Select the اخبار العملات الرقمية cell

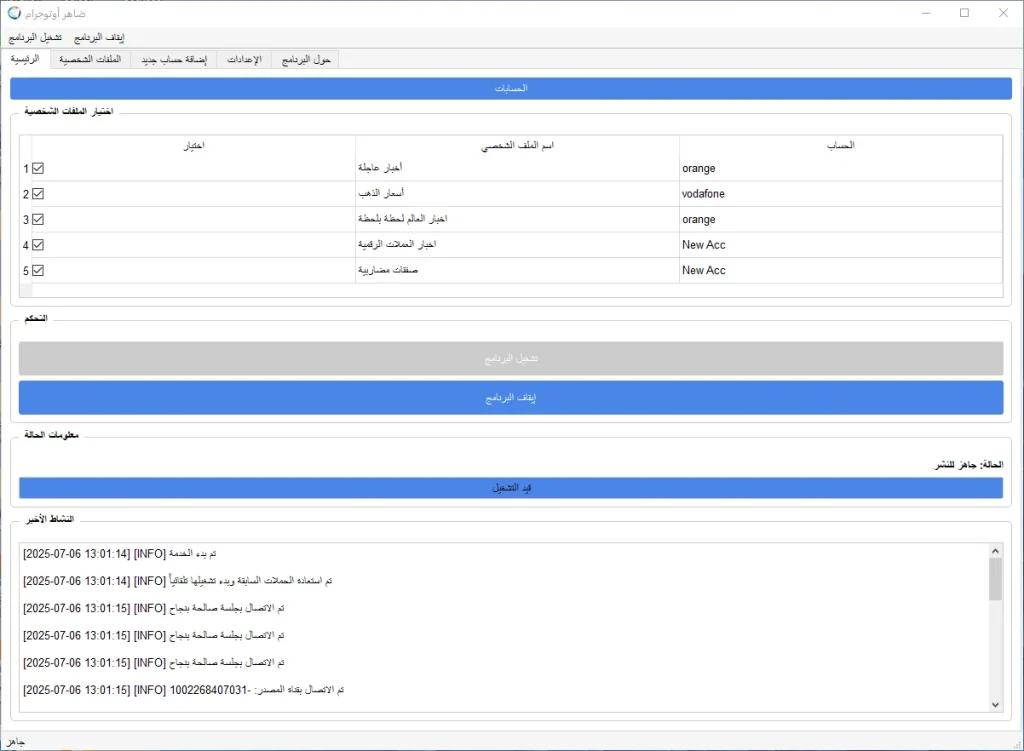pyautogui.click(x=517, y=245)
